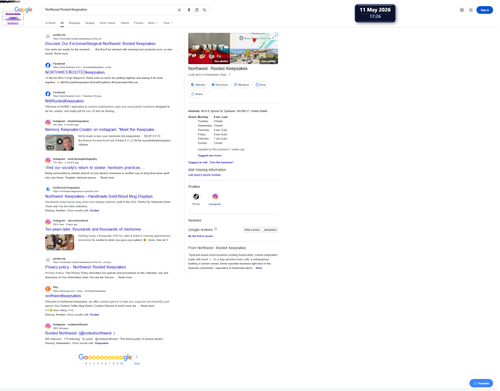This screenshot has height=391, width=500.
Task: Start voice search with the microphone icon
Action: click(x=189, y=10)
